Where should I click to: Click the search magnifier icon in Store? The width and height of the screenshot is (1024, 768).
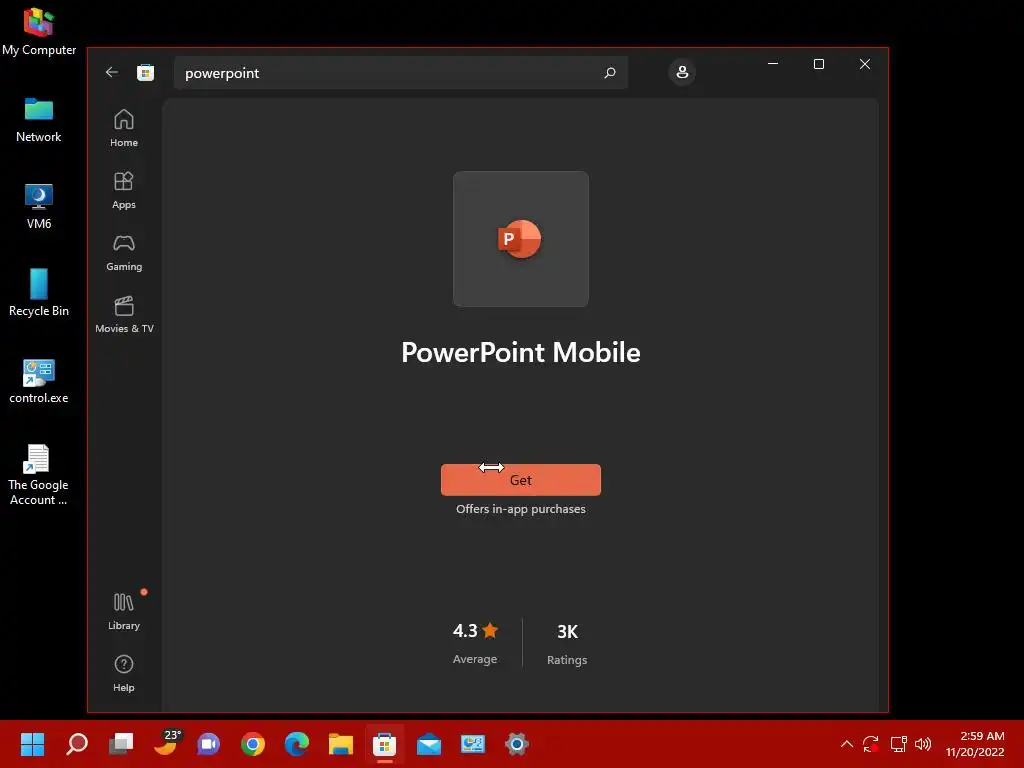pyautogui.click(x=609, y=72)
